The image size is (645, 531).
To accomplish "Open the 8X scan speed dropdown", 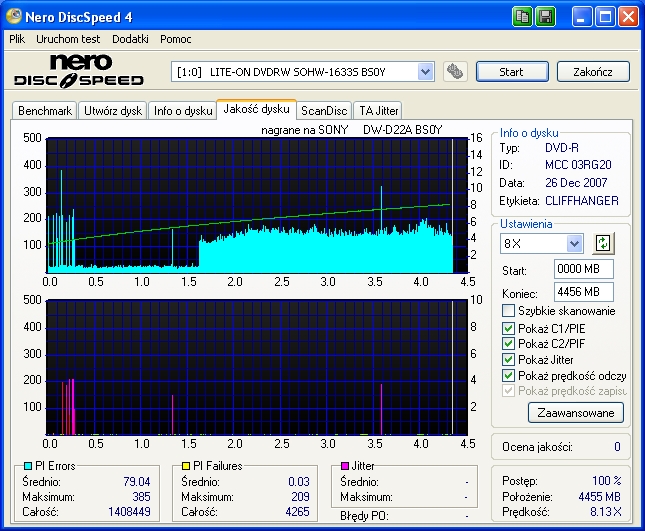I will tap(574, 243).
